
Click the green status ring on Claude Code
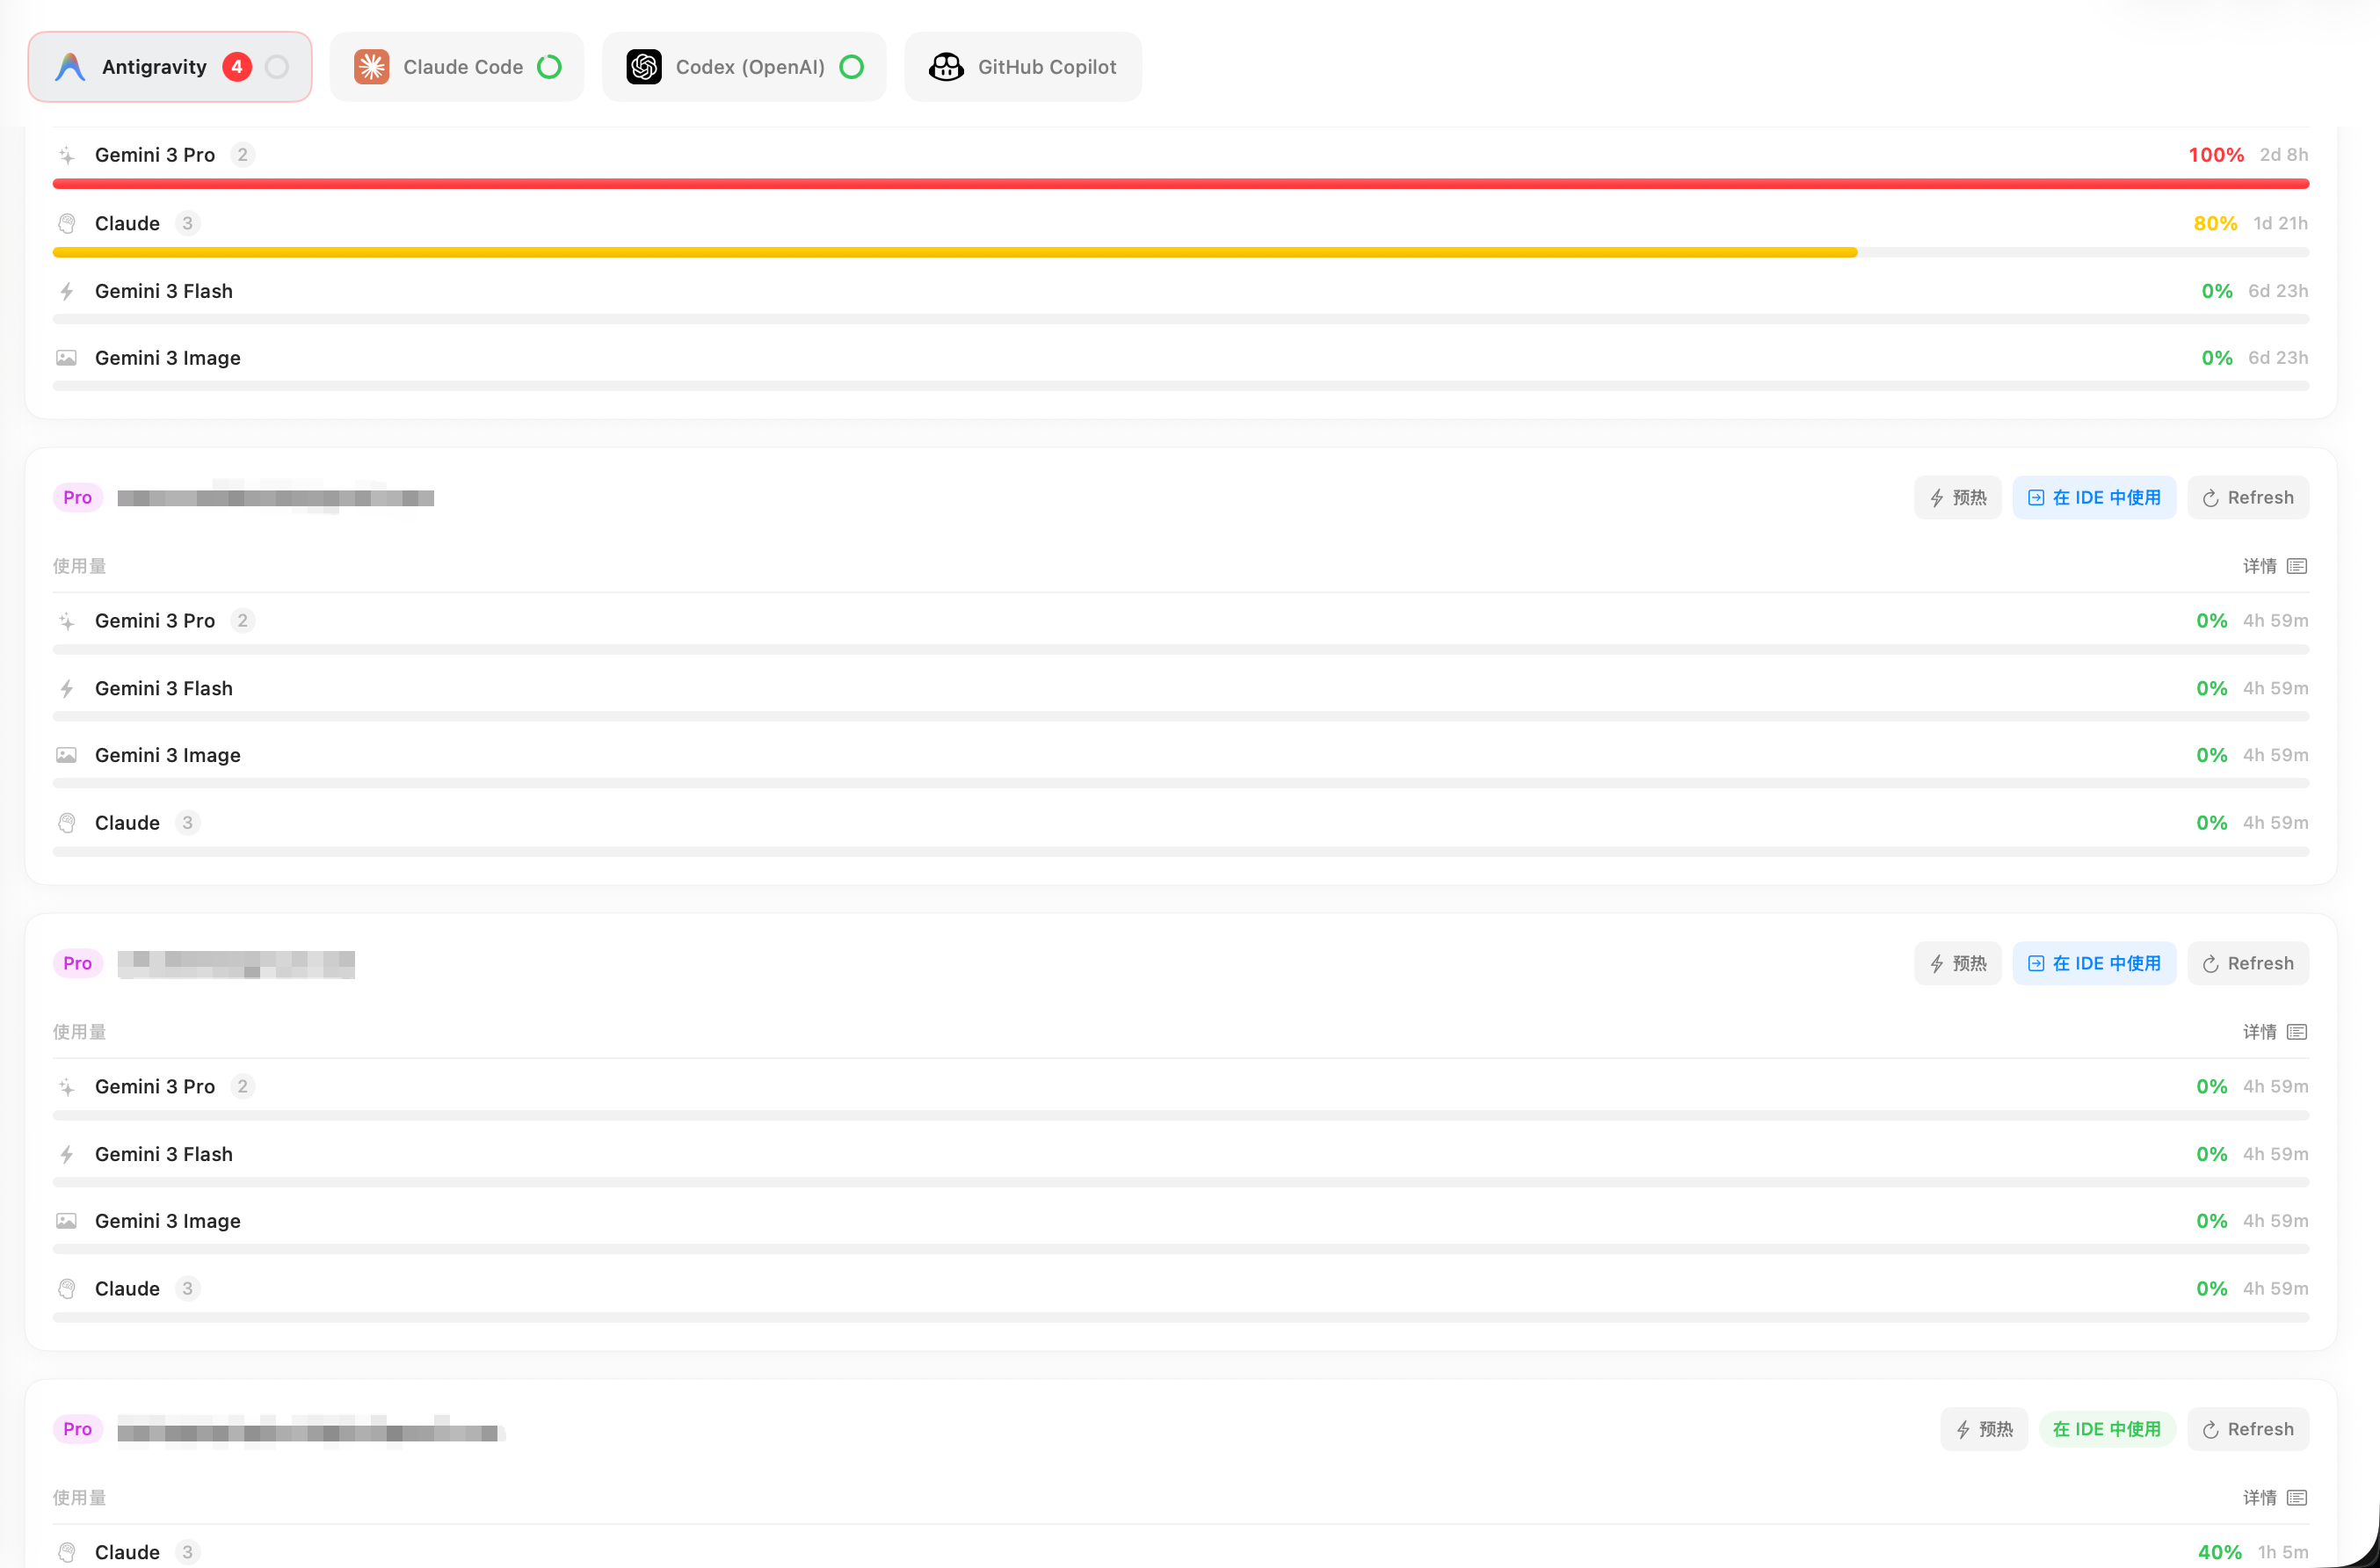pyautogui.click(x=549, y=67)
